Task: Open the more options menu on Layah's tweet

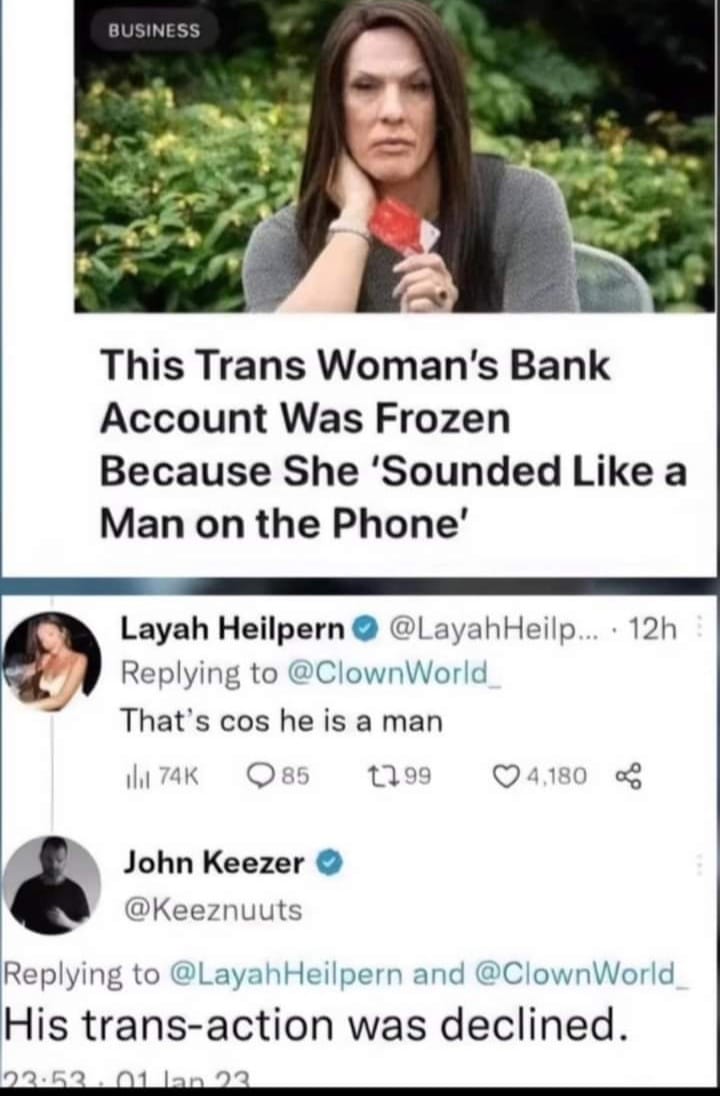Action: (x=700, y=630)
